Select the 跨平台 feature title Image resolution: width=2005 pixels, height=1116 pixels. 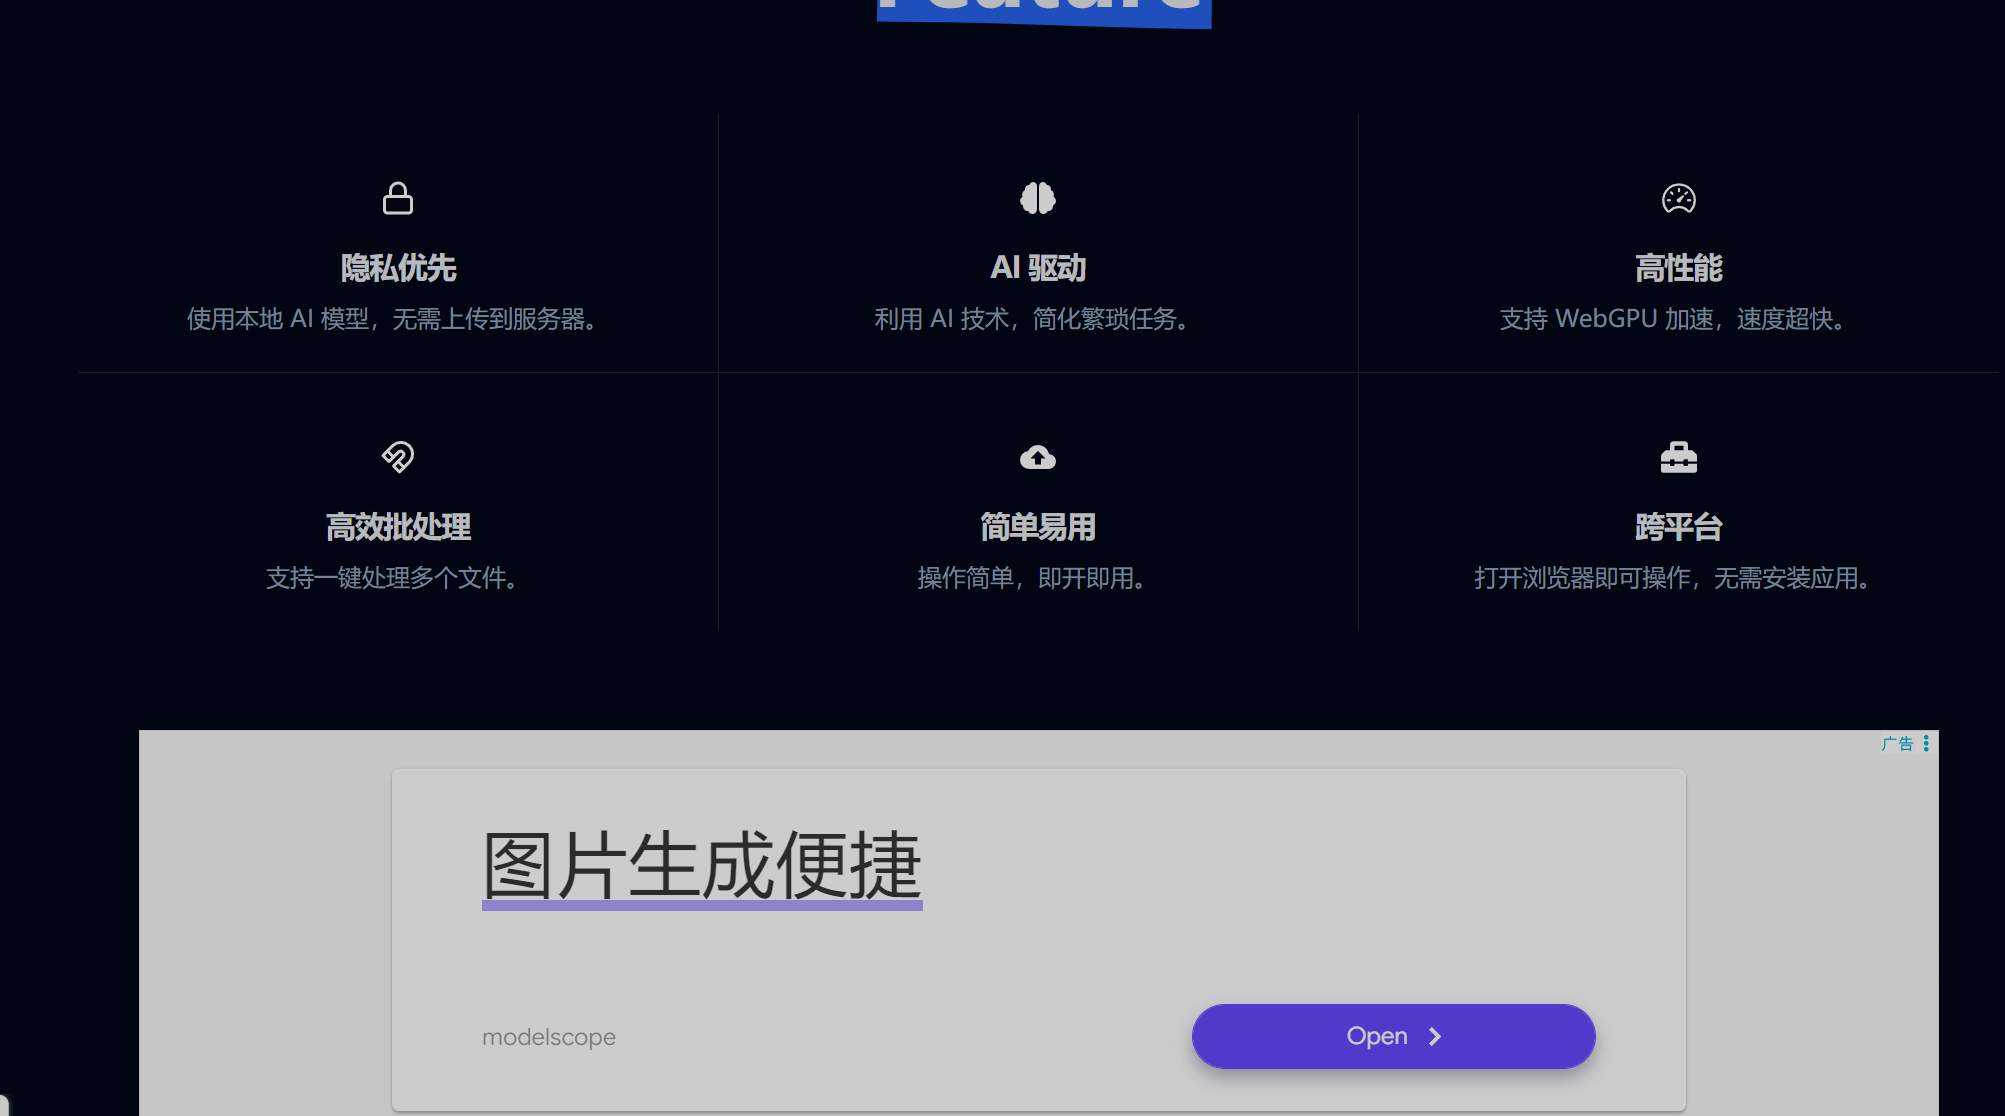1678,527
